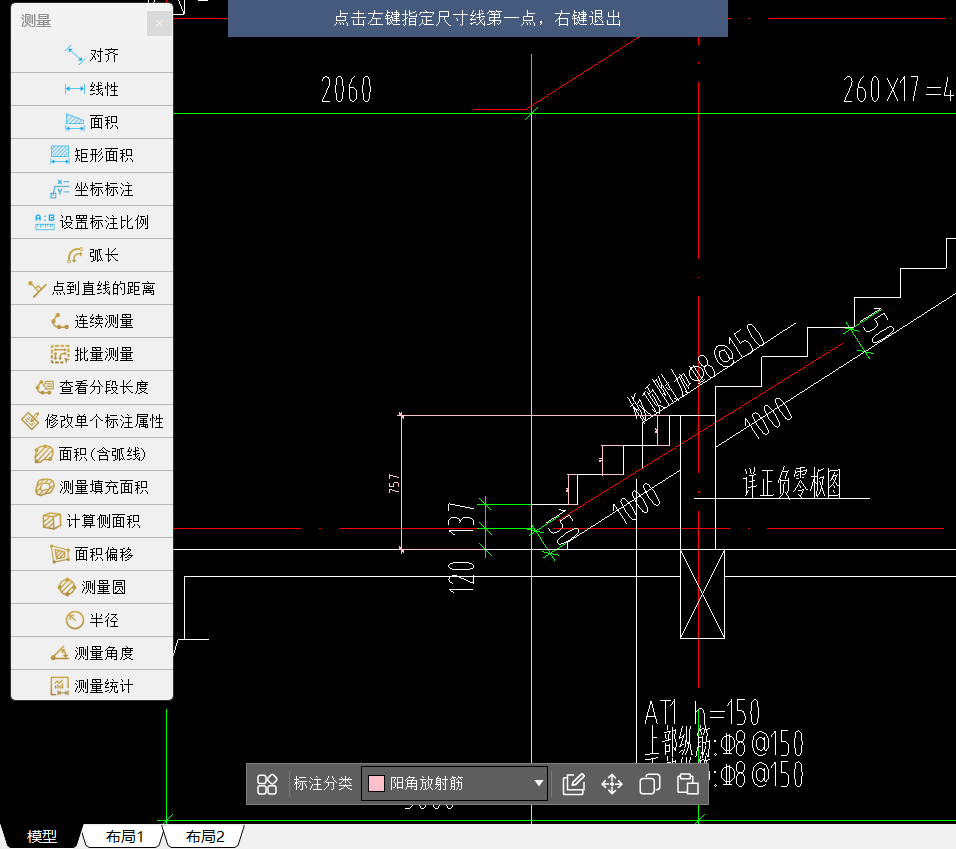Click the AT1 h=150 label
Image resolution: width=956 pixels, height=849 pixels.
pos(702,712)
